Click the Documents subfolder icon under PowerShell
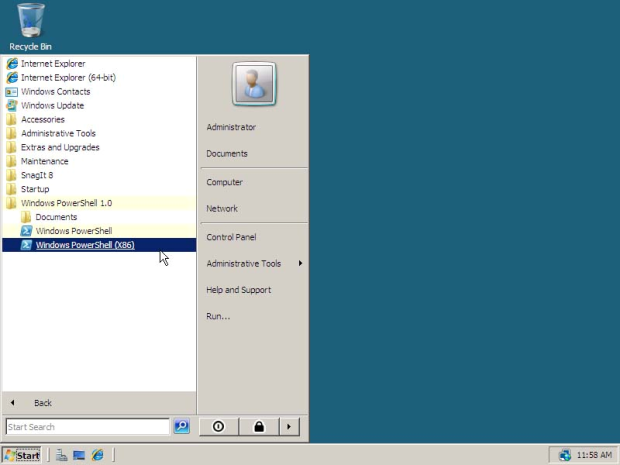The width and height of the screenshot is (620, 465). (26, 217)
